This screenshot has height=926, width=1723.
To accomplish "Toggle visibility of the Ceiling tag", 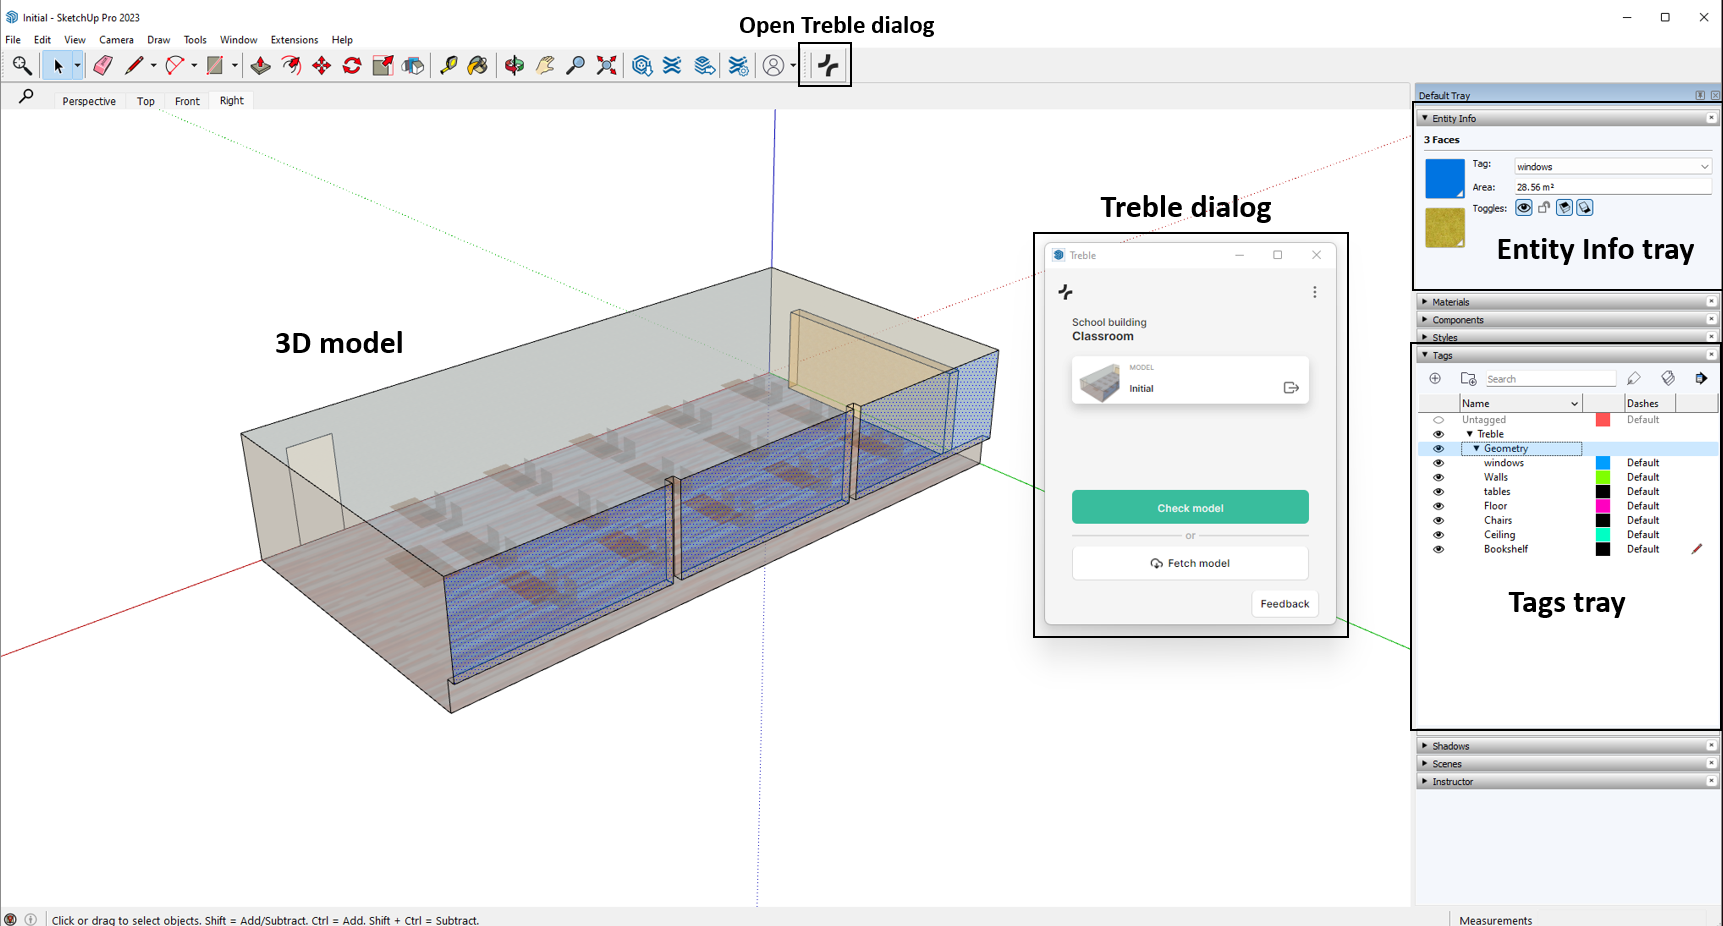I will tap(1438, 535).
